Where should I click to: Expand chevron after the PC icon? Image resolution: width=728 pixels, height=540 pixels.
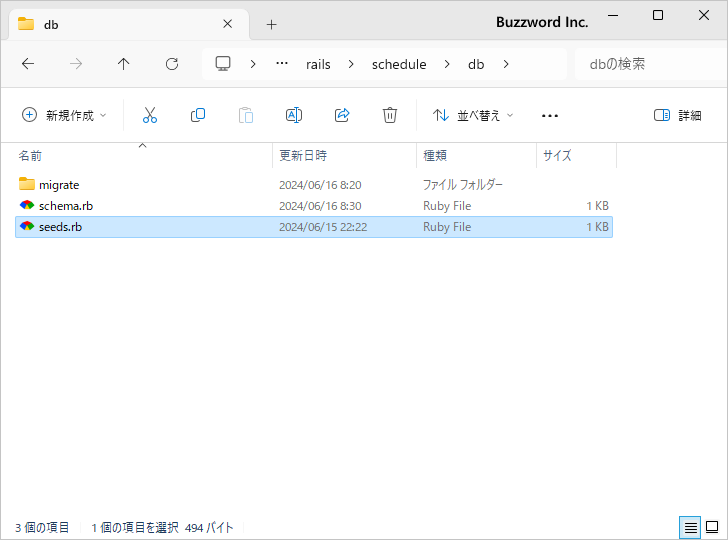253,64
